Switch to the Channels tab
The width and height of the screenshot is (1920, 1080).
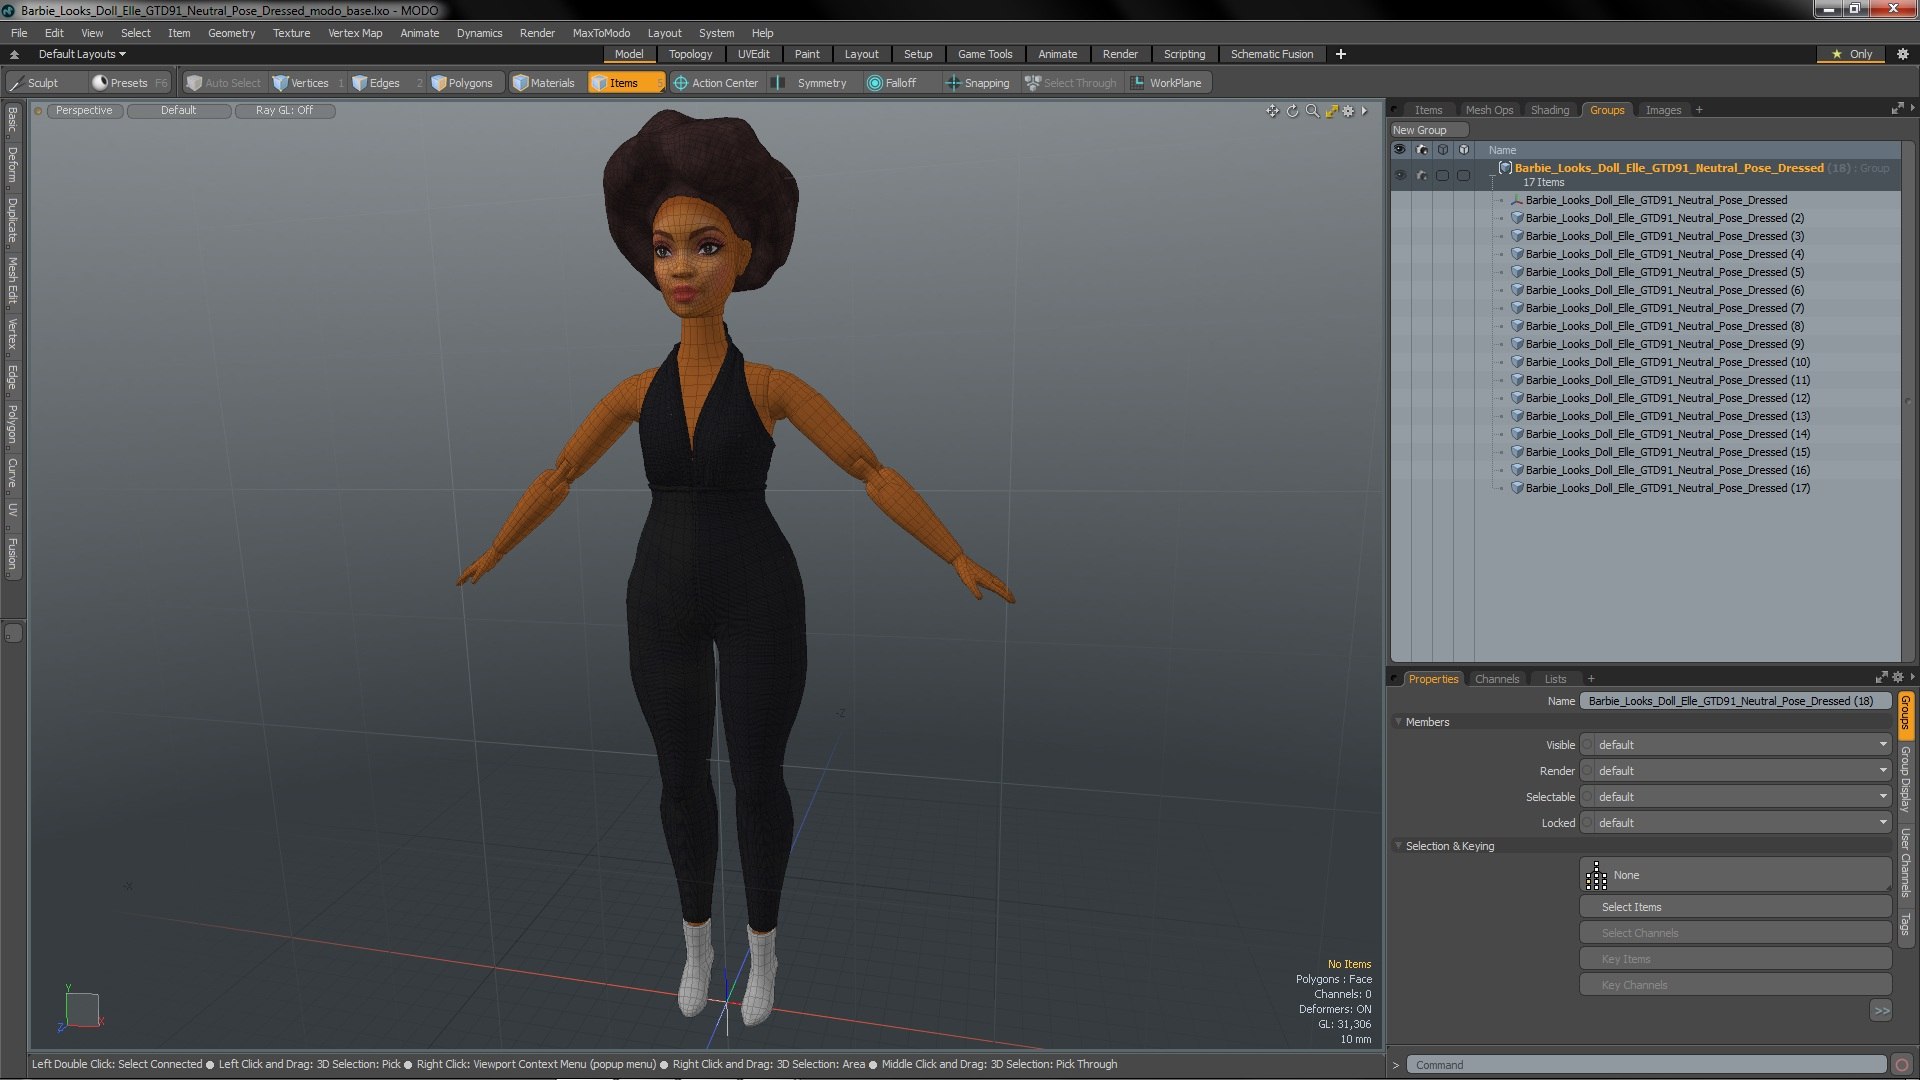(x=1497, y=679)
